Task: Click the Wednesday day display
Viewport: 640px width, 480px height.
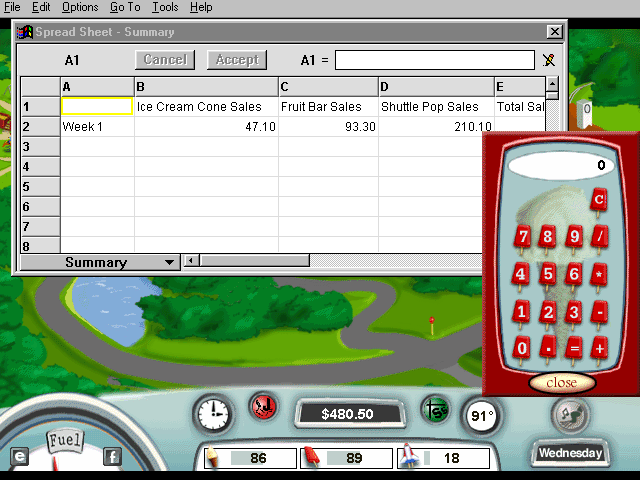Action: pos(570,453)
